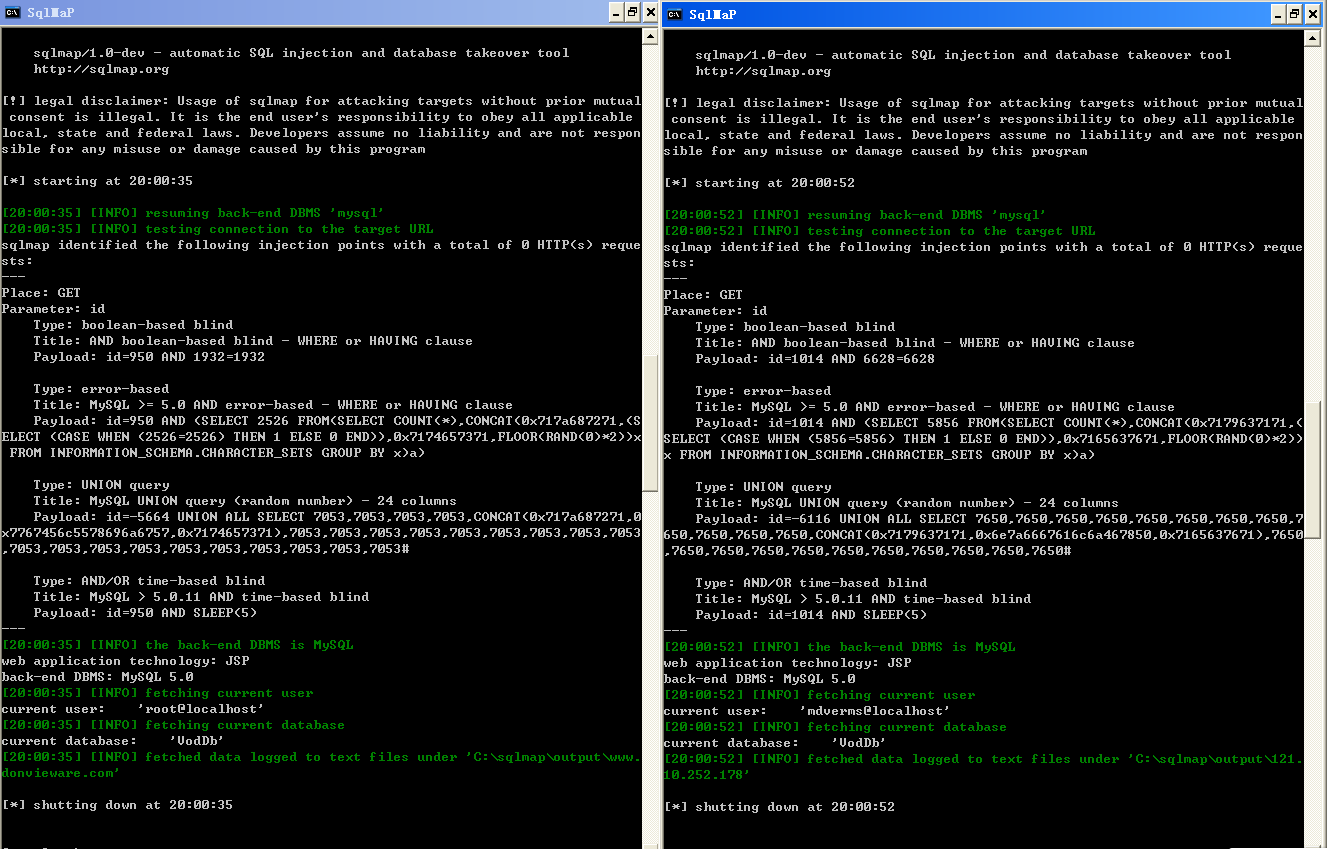Click 'Place: GET' in left window
The height and width of the screenshot is (849, 1327).
tap(41, 293)
